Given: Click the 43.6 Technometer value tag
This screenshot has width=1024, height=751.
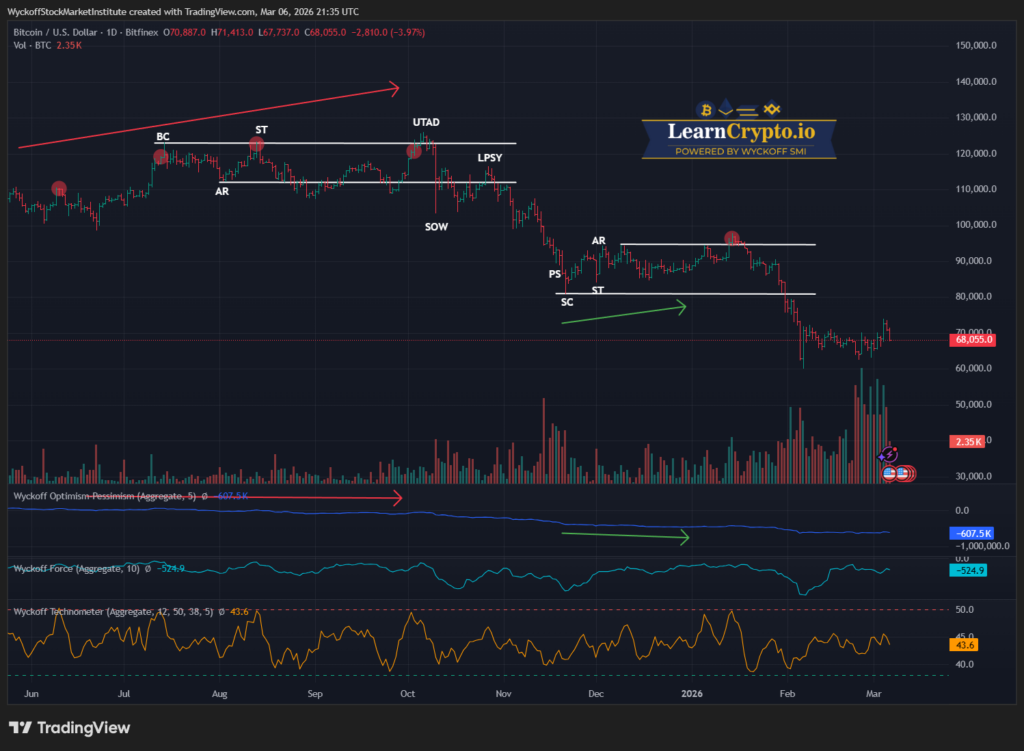Looking at the screenshot, I should coord(963,645).
